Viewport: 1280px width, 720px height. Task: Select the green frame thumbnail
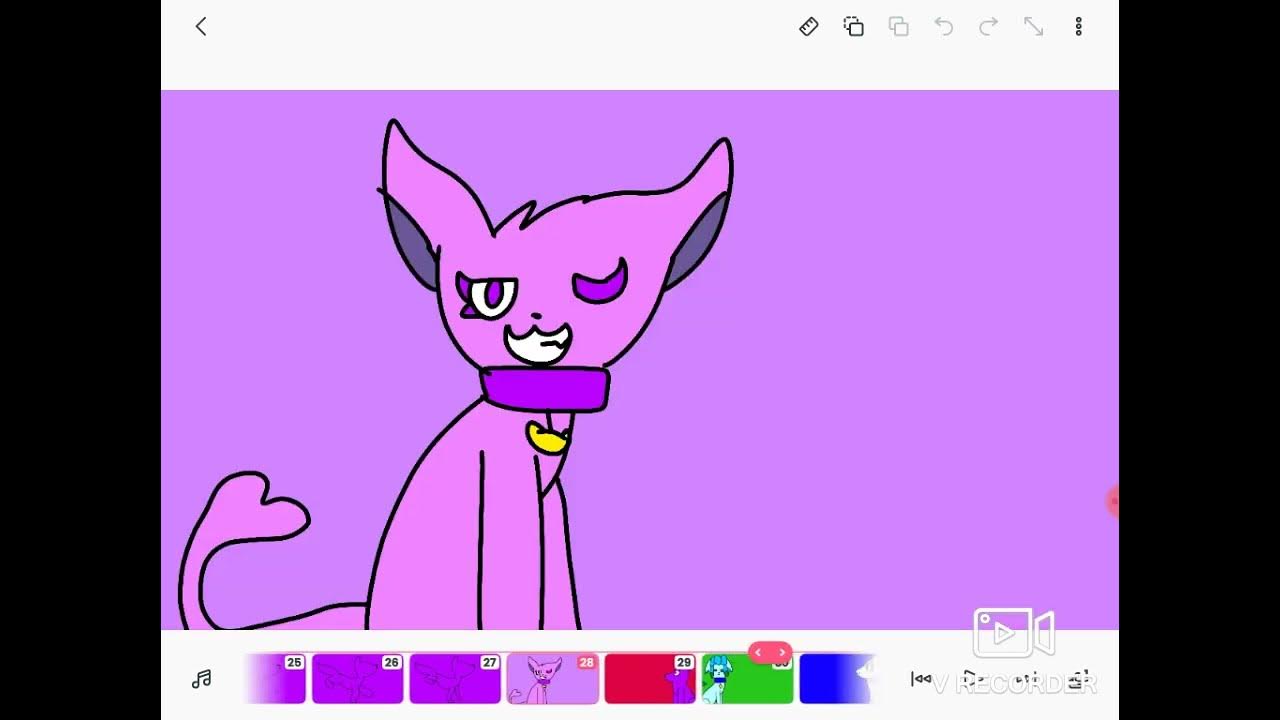[747, 679]
